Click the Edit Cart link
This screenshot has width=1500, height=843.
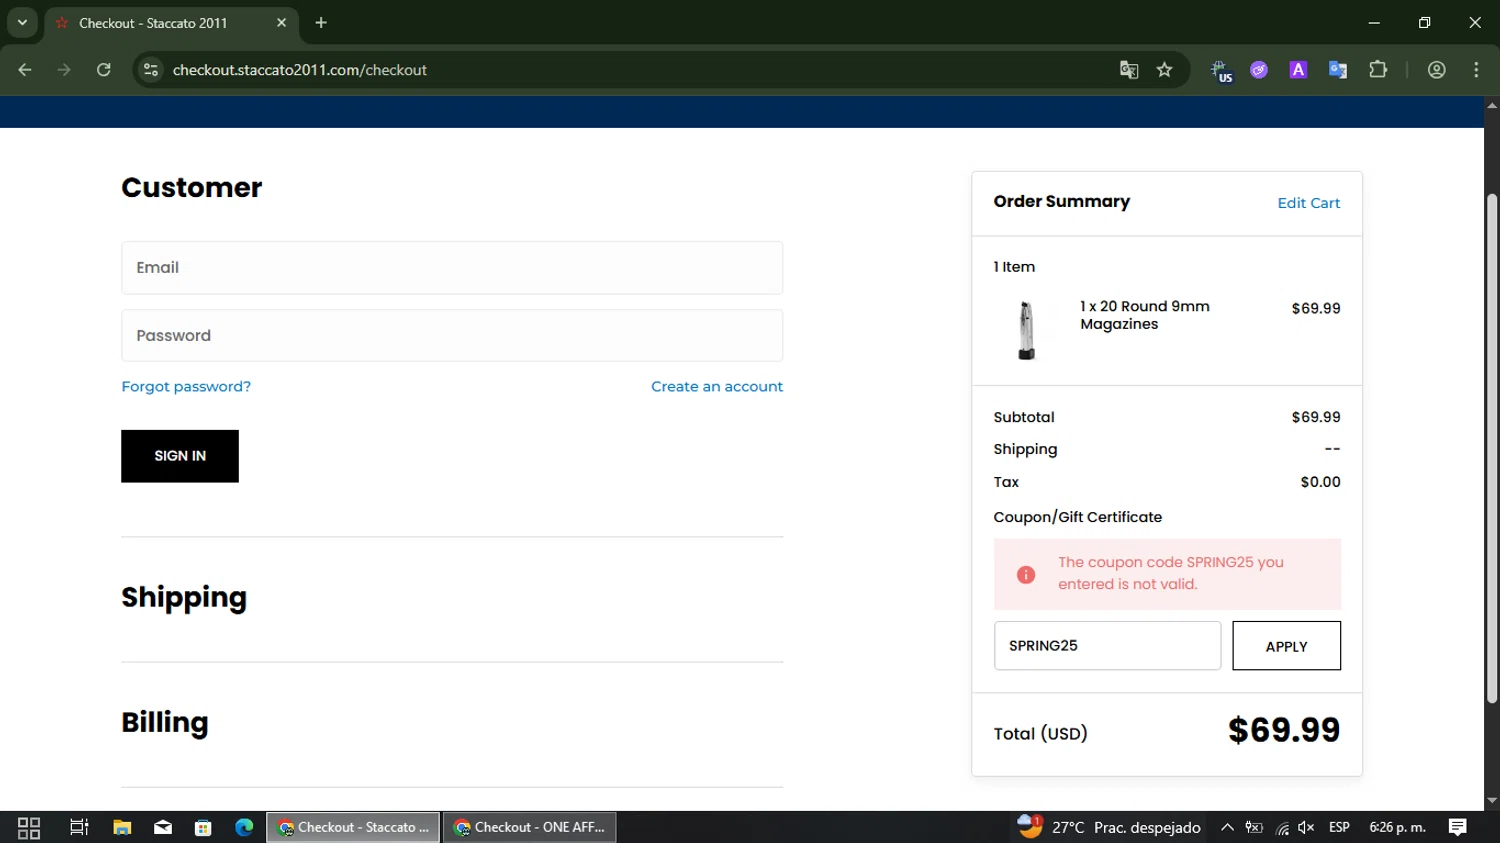[x=1308, y=203]
